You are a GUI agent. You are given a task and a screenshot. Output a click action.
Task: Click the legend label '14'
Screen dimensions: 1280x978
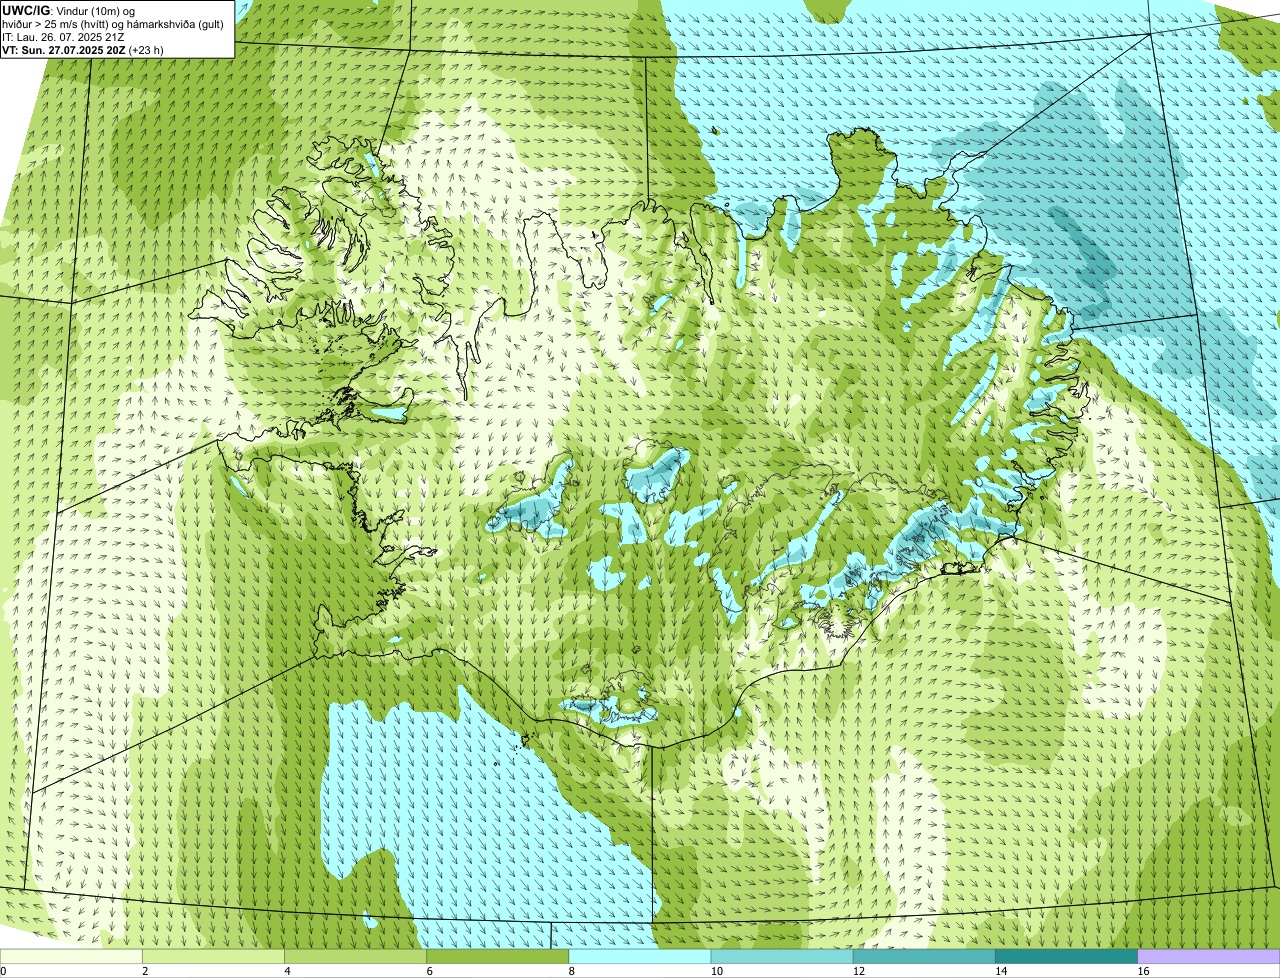point(1001,971)
